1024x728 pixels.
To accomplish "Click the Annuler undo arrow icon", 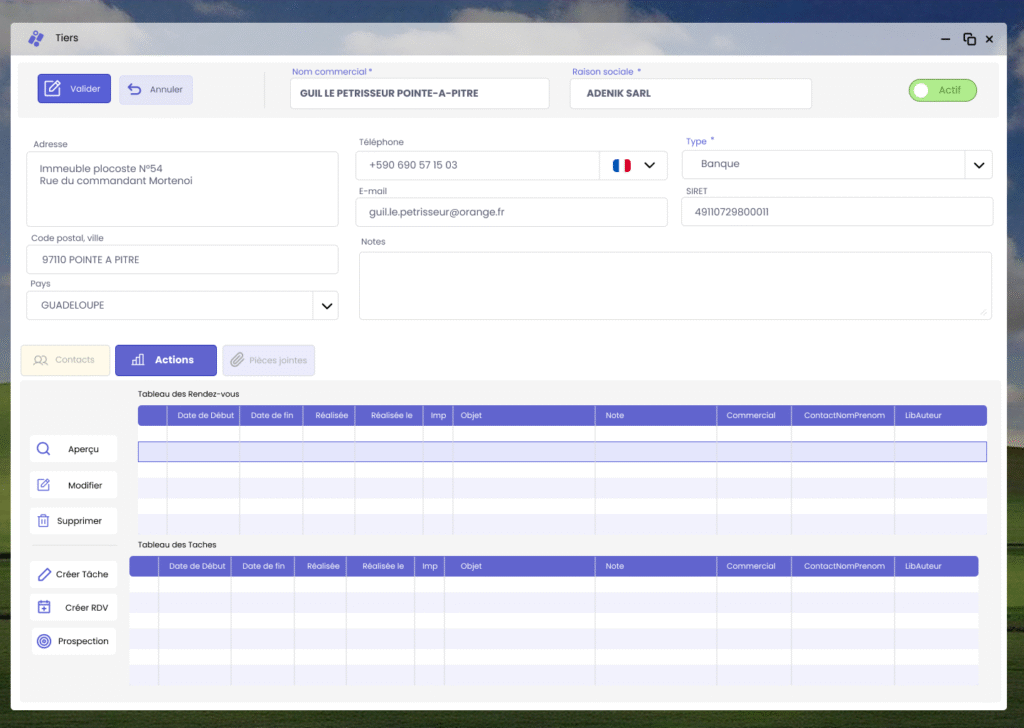I will (x=134, y=89).
